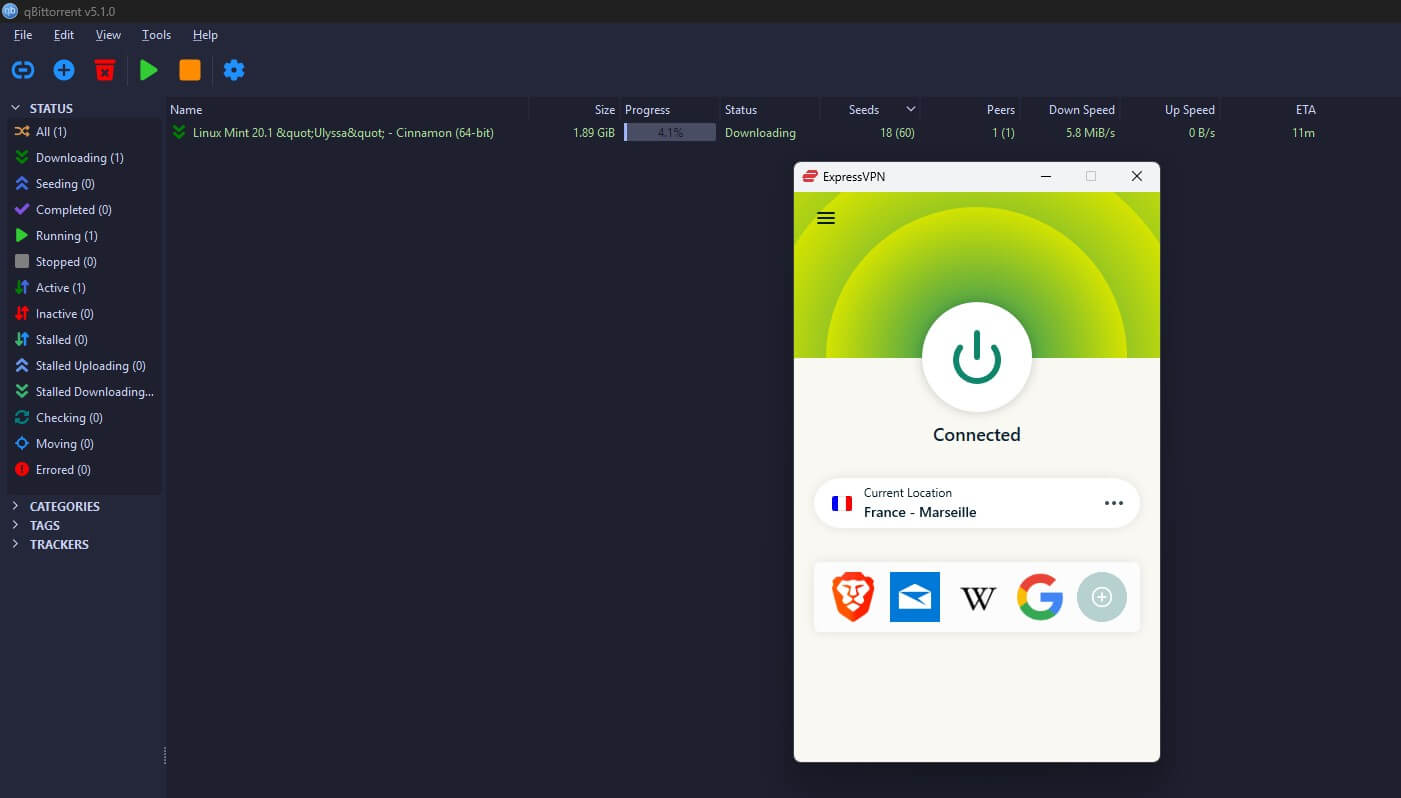Click the Downloading status cell of torrent

(760, 133)
